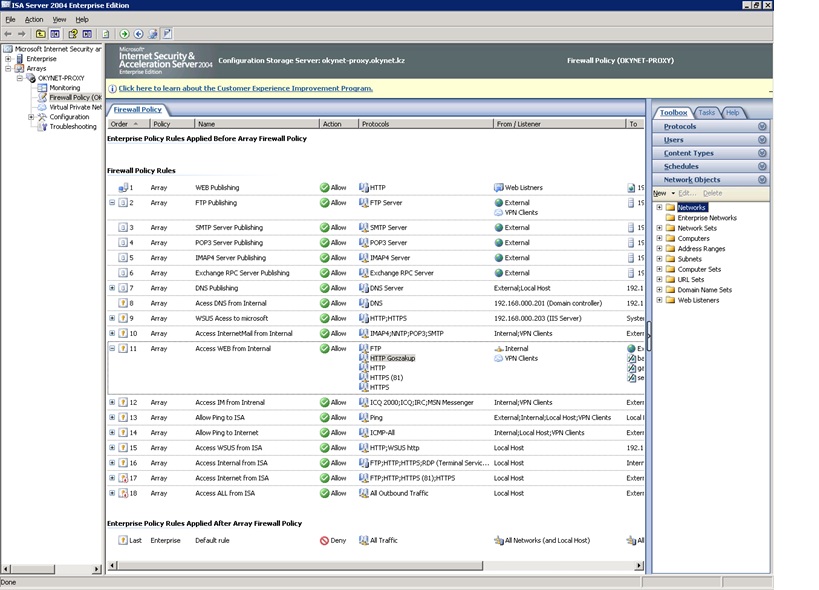Open the Customer Experience Improvement Program link

245,88
